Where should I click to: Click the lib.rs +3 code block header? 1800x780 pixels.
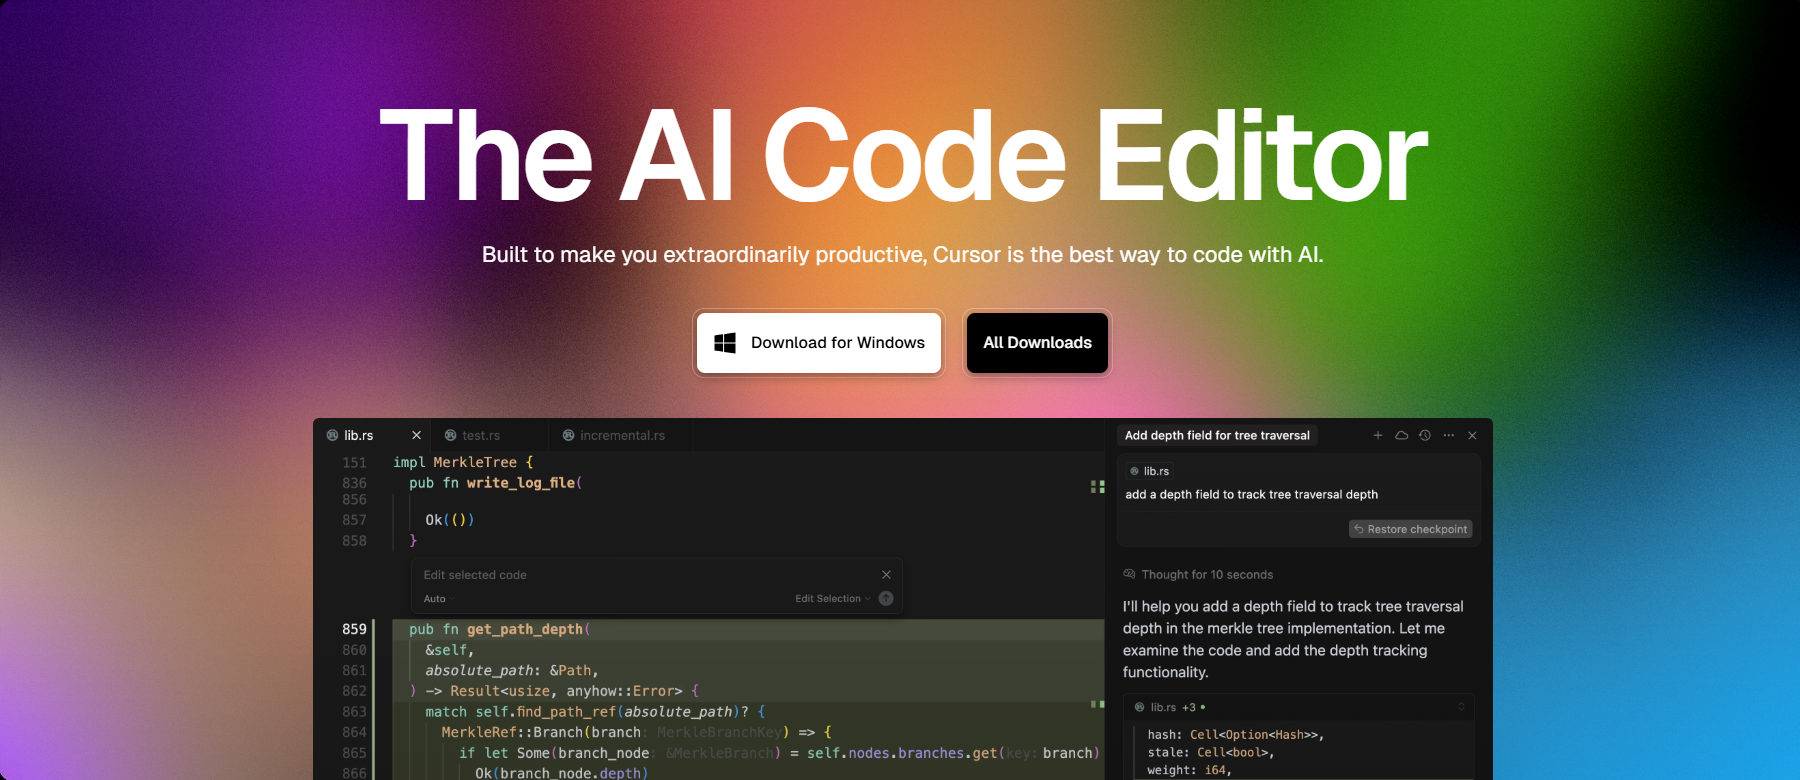point(1298,707)
